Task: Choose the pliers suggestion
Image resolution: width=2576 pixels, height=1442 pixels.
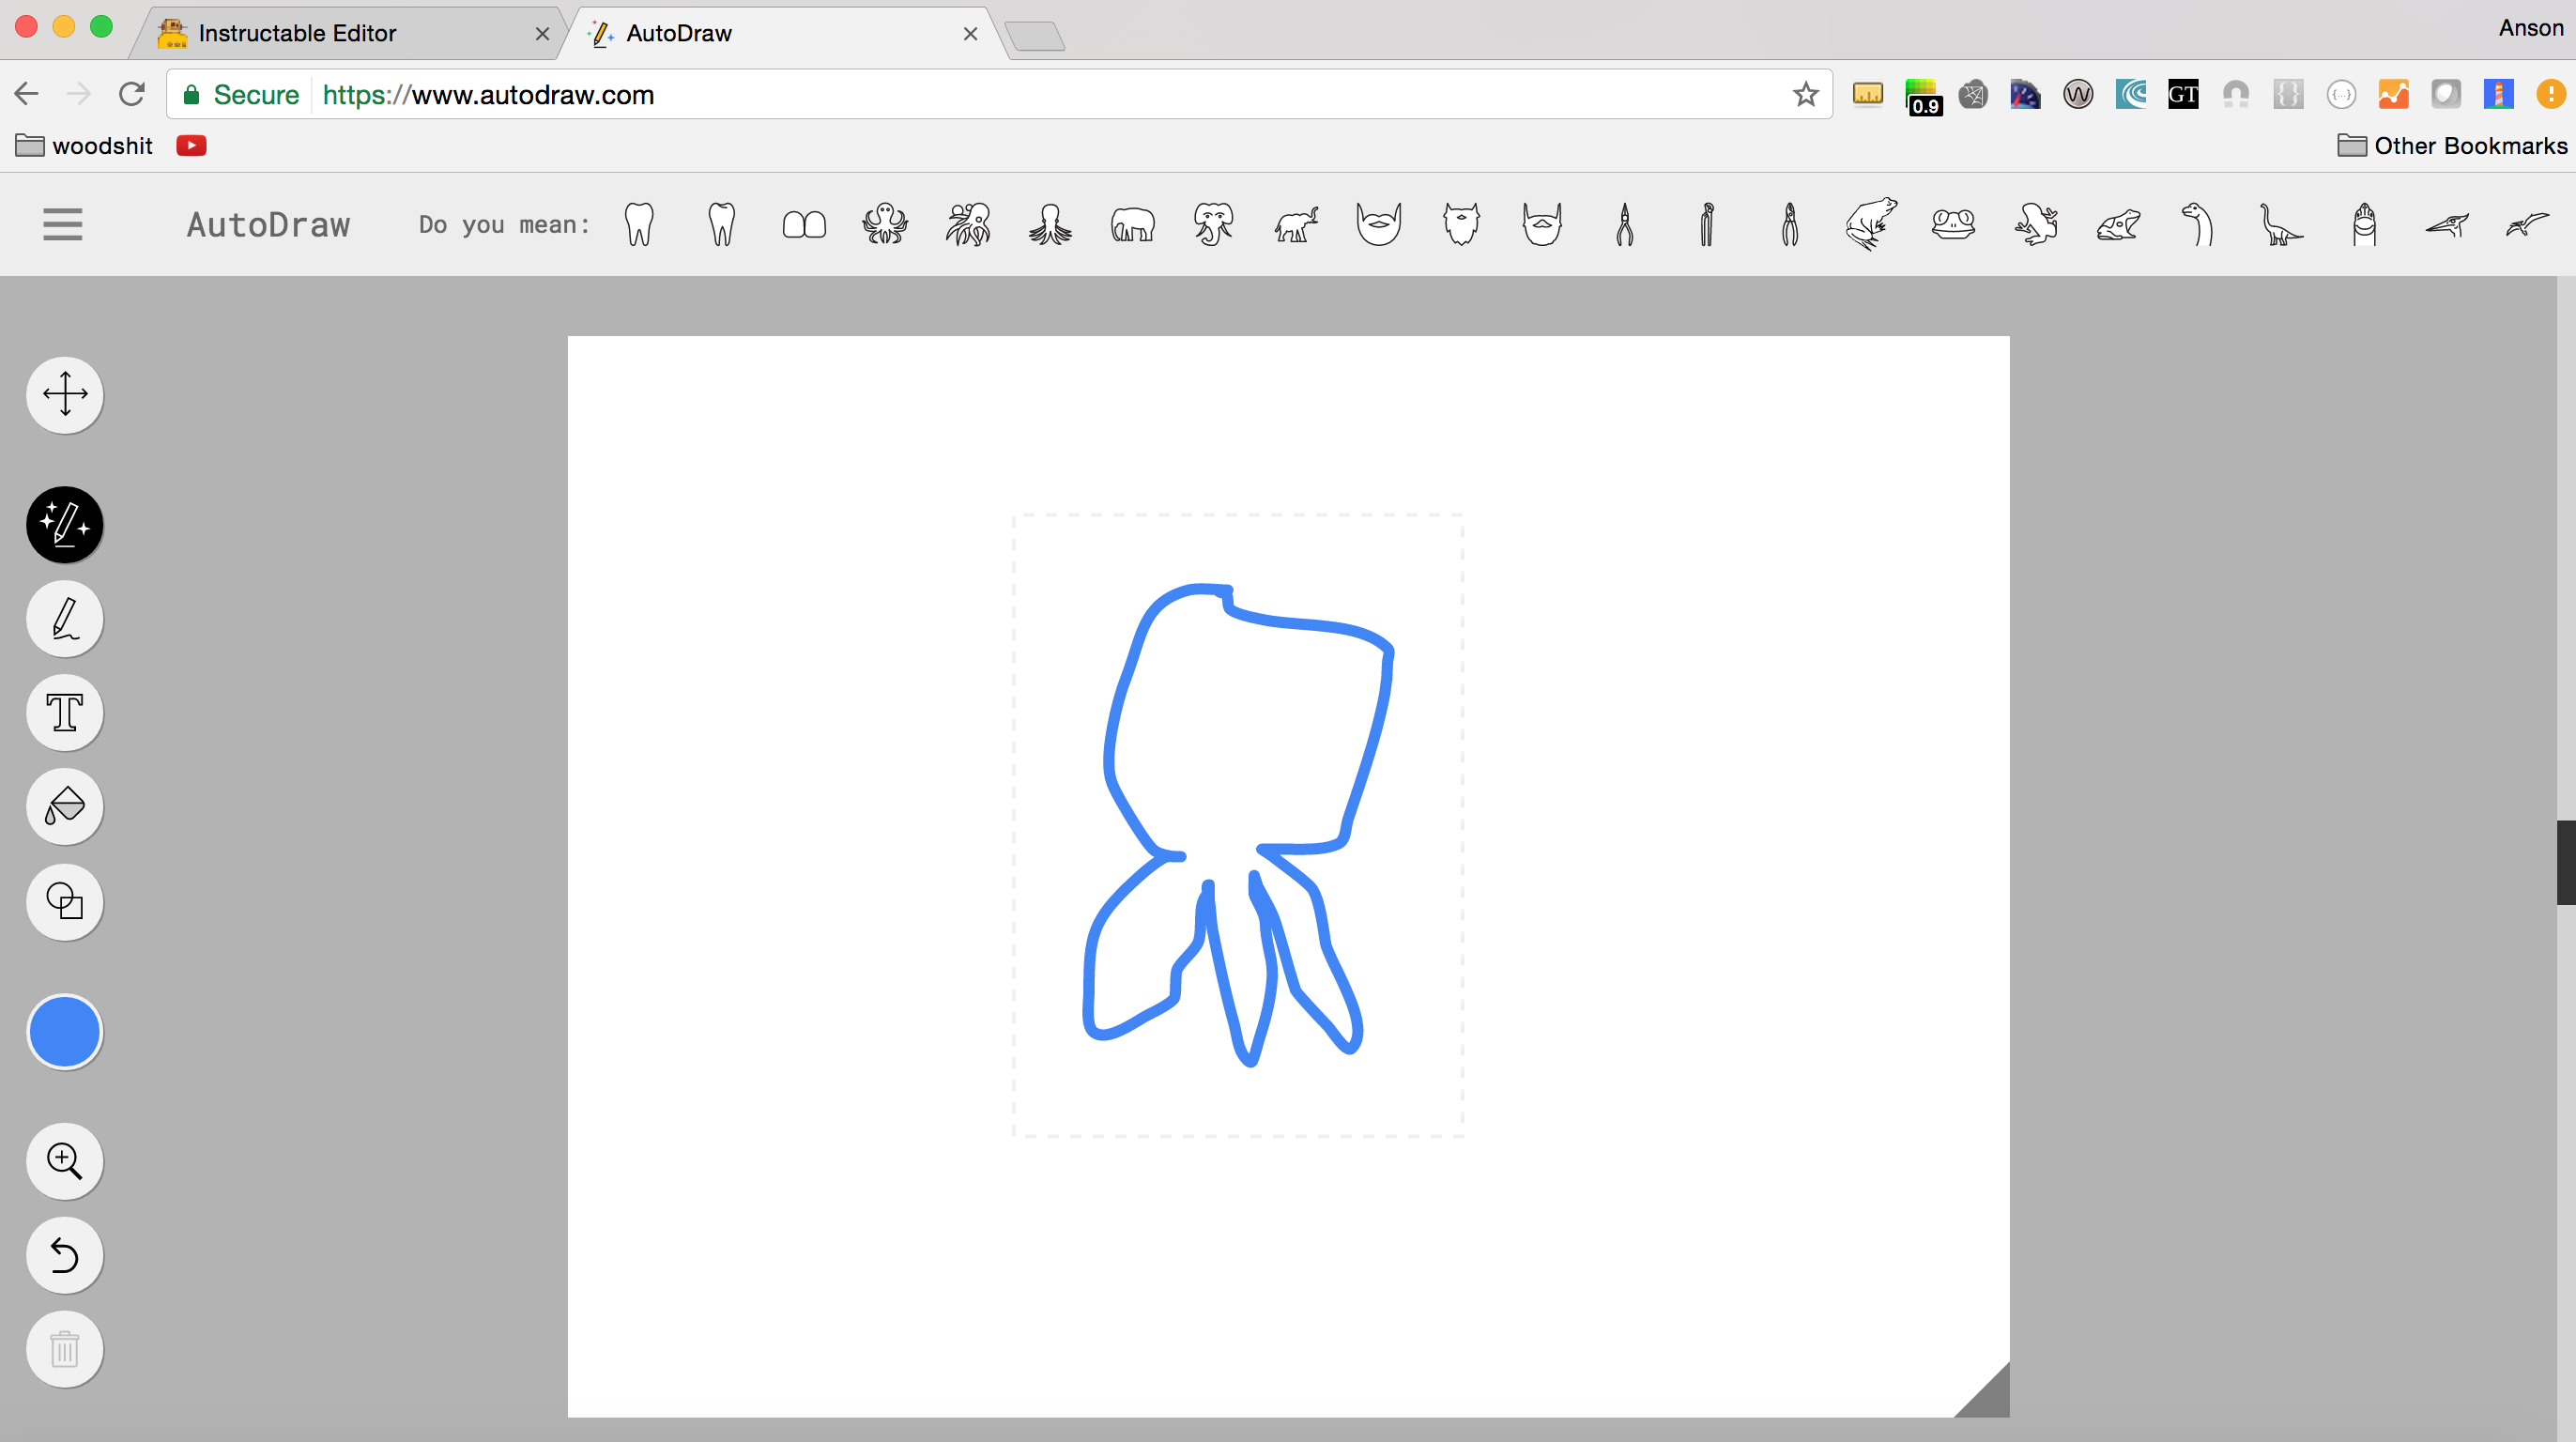Action: click(x=1623, y=224)
